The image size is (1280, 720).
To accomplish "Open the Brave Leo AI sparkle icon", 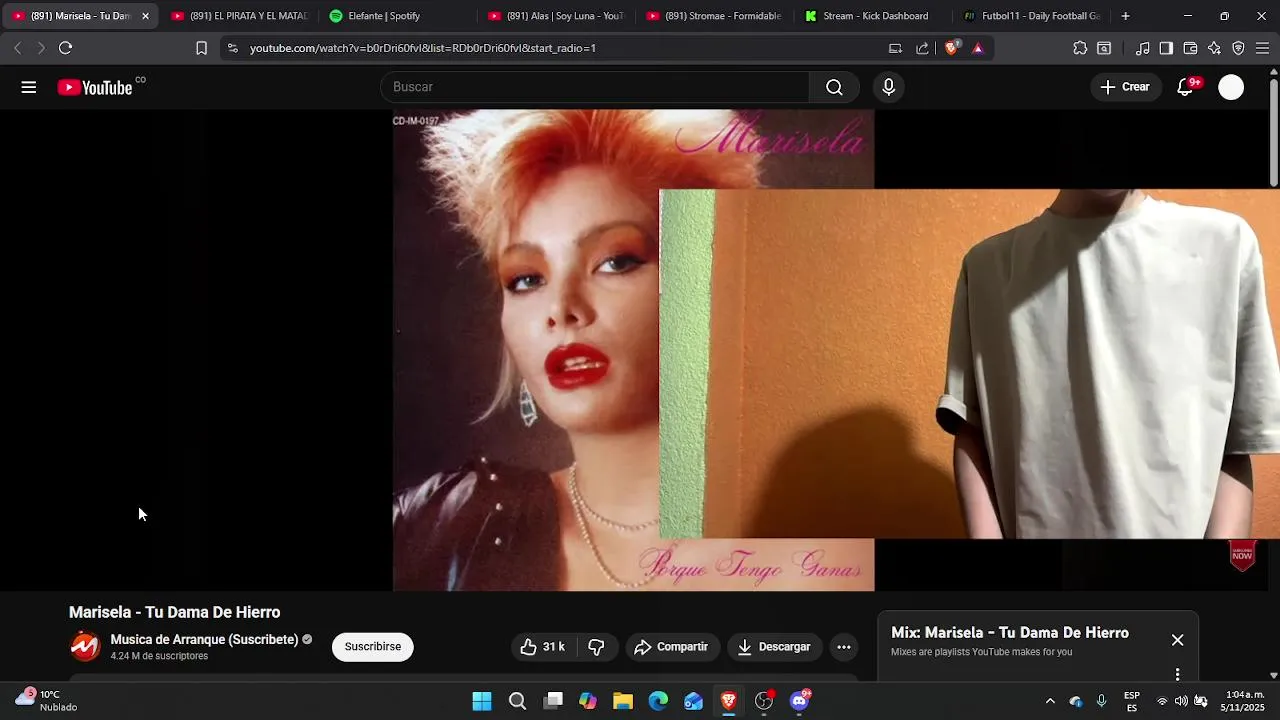I will point(1214,48).
